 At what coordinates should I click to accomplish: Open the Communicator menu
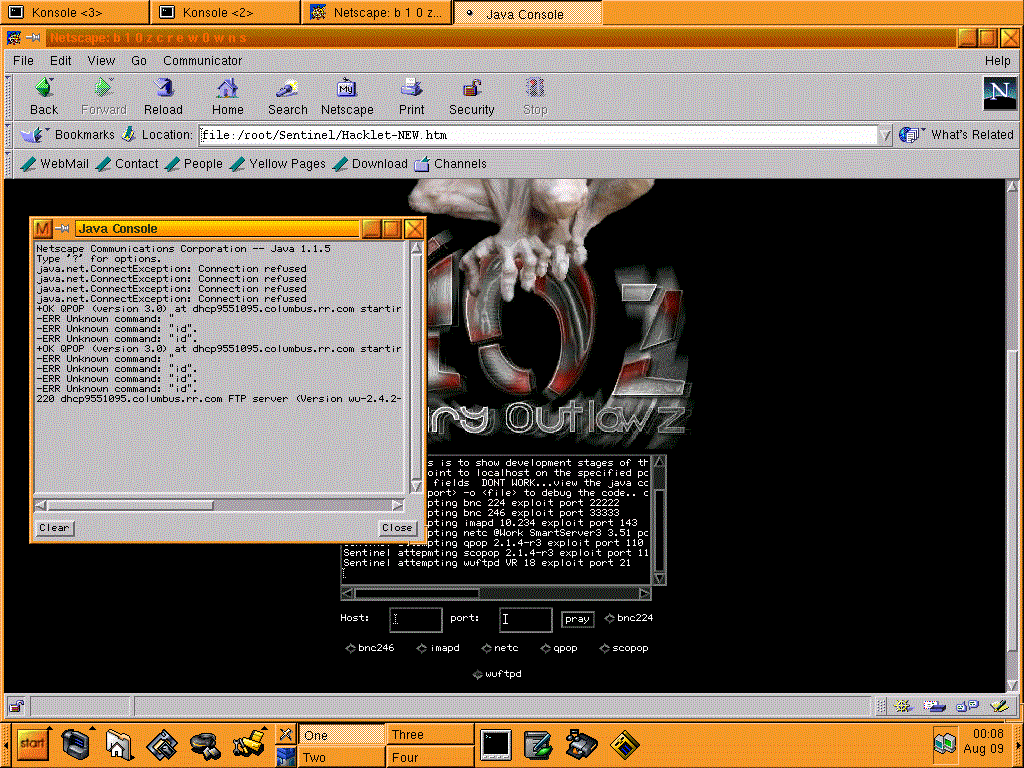tap(202, 60)
